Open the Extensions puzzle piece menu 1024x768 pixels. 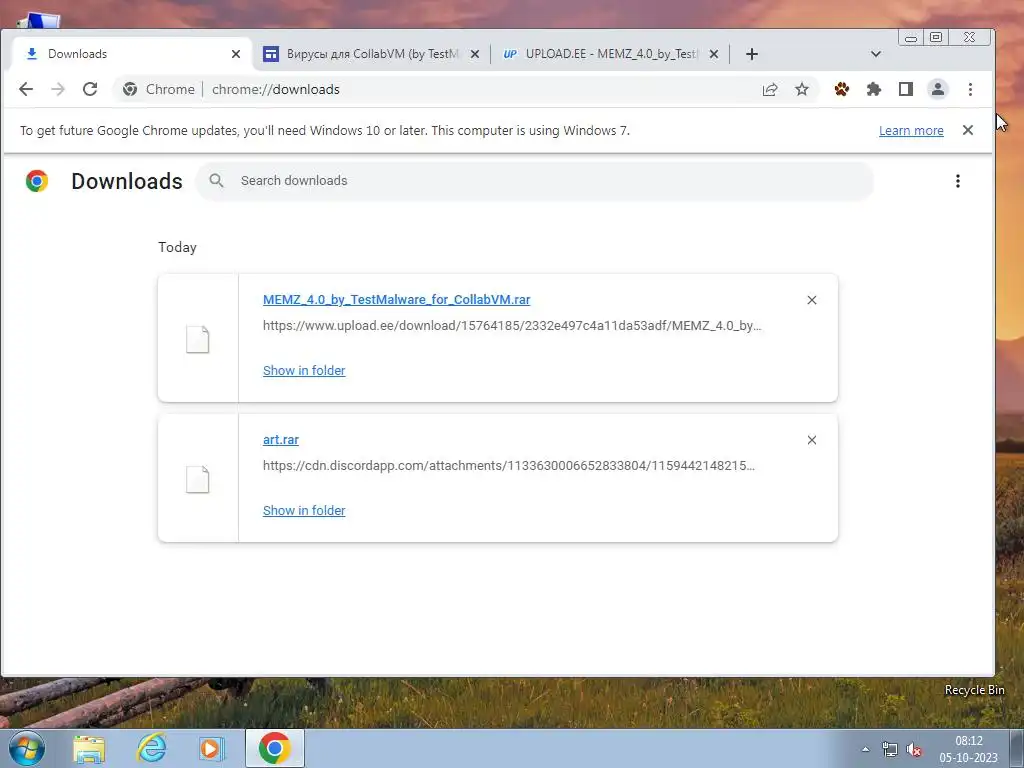(x=874, y=89)
